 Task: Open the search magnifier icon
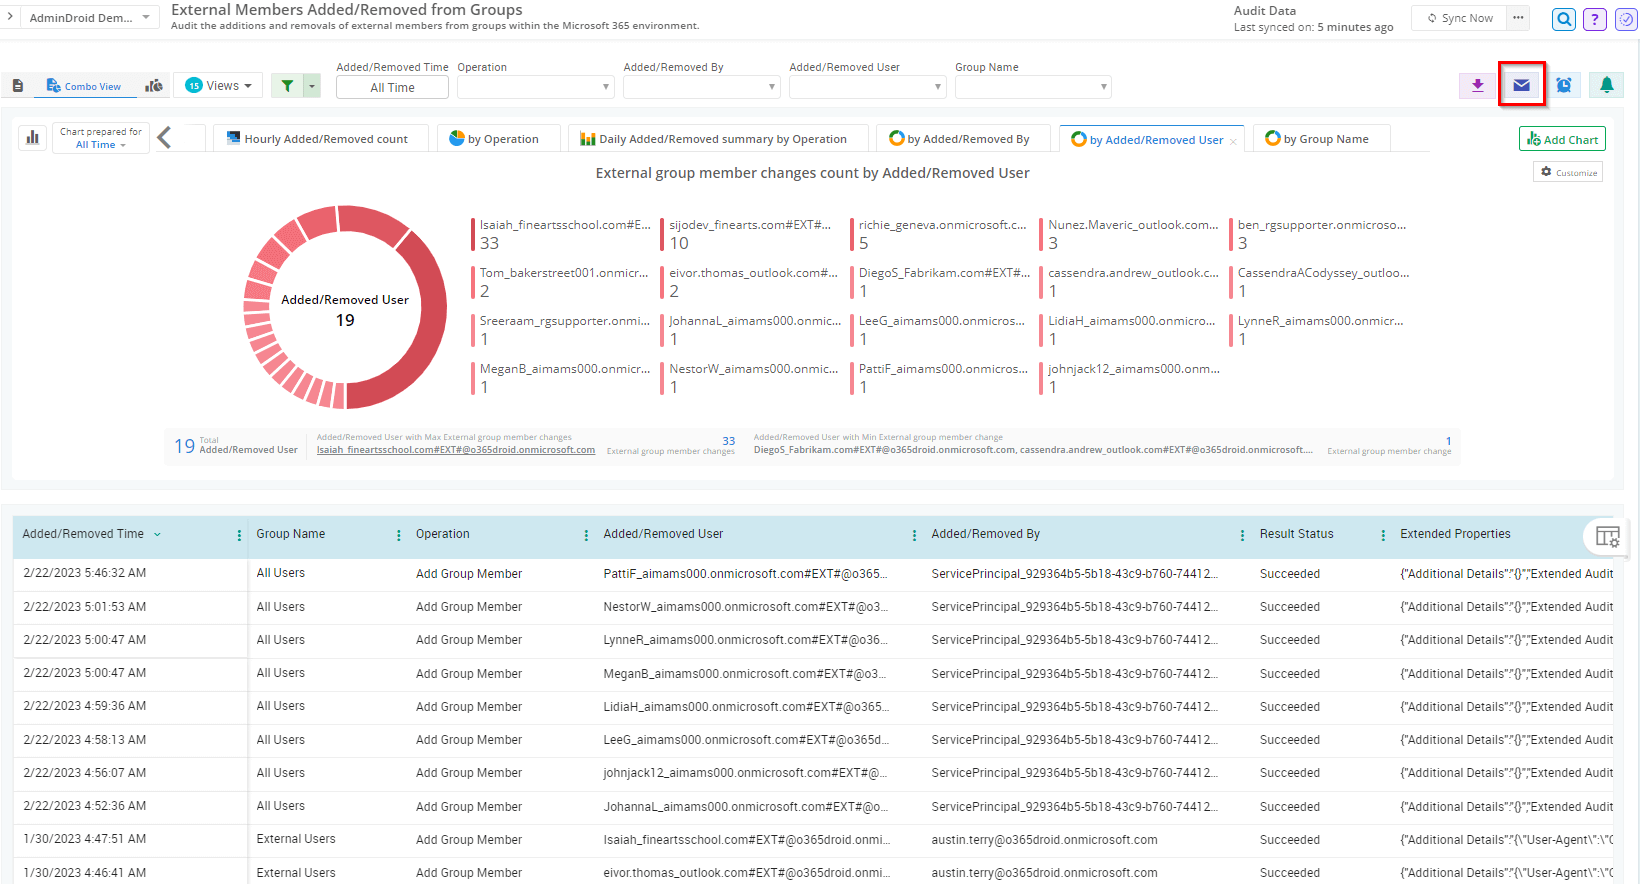(x=1564, y=19)
